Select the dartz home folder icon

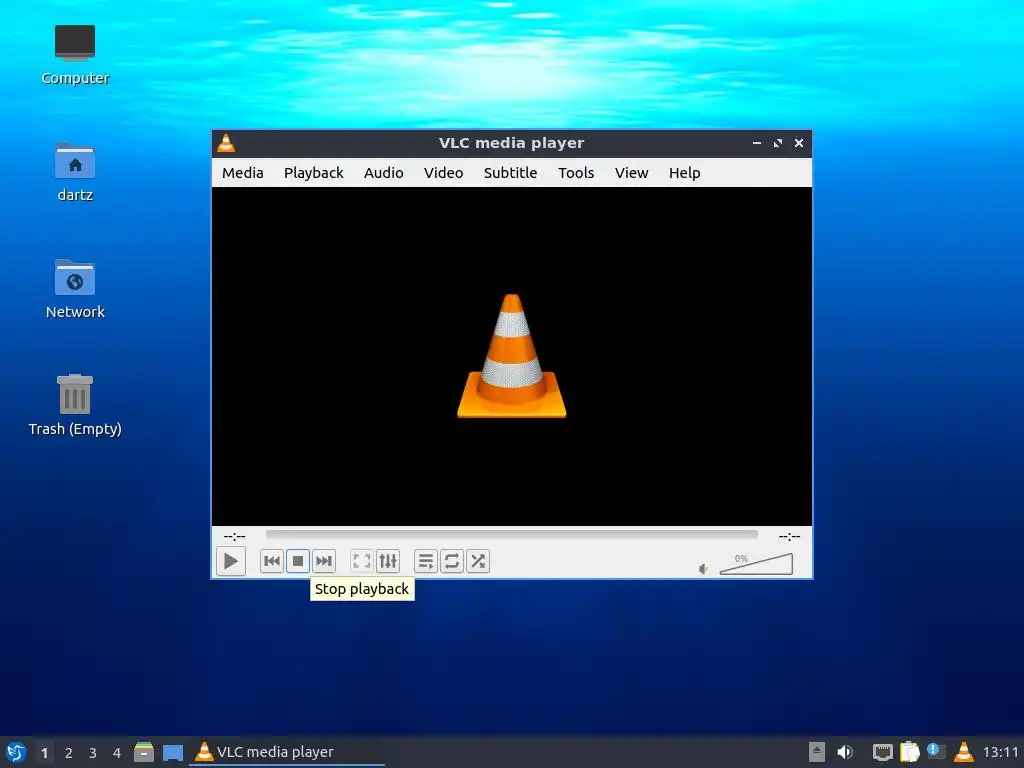tap(75, 172)
